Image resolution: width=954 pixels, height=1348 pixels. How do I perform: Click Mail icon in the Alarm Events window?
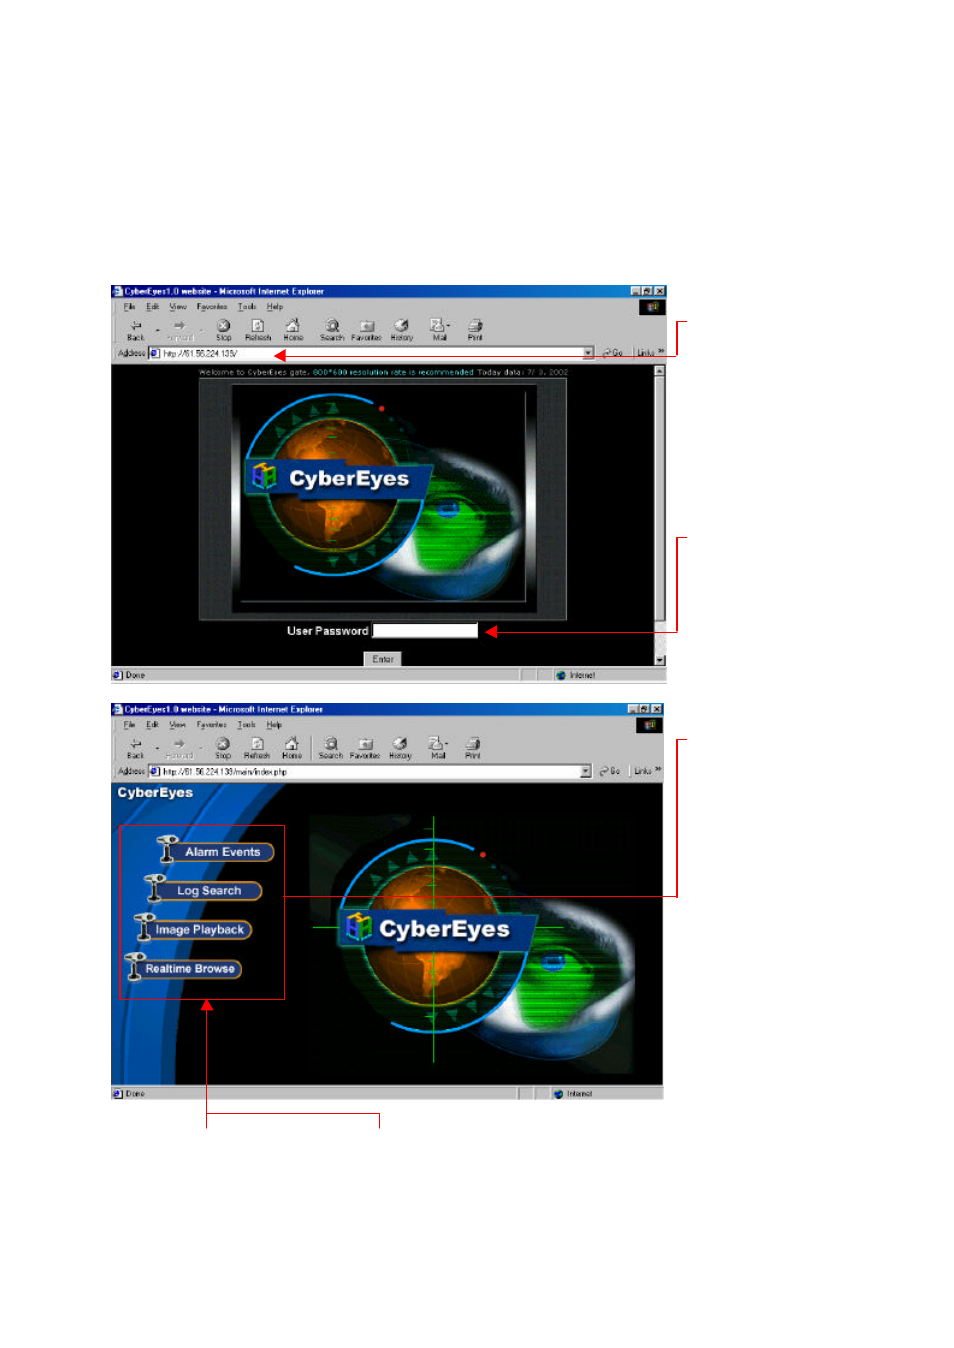point(437,748)
